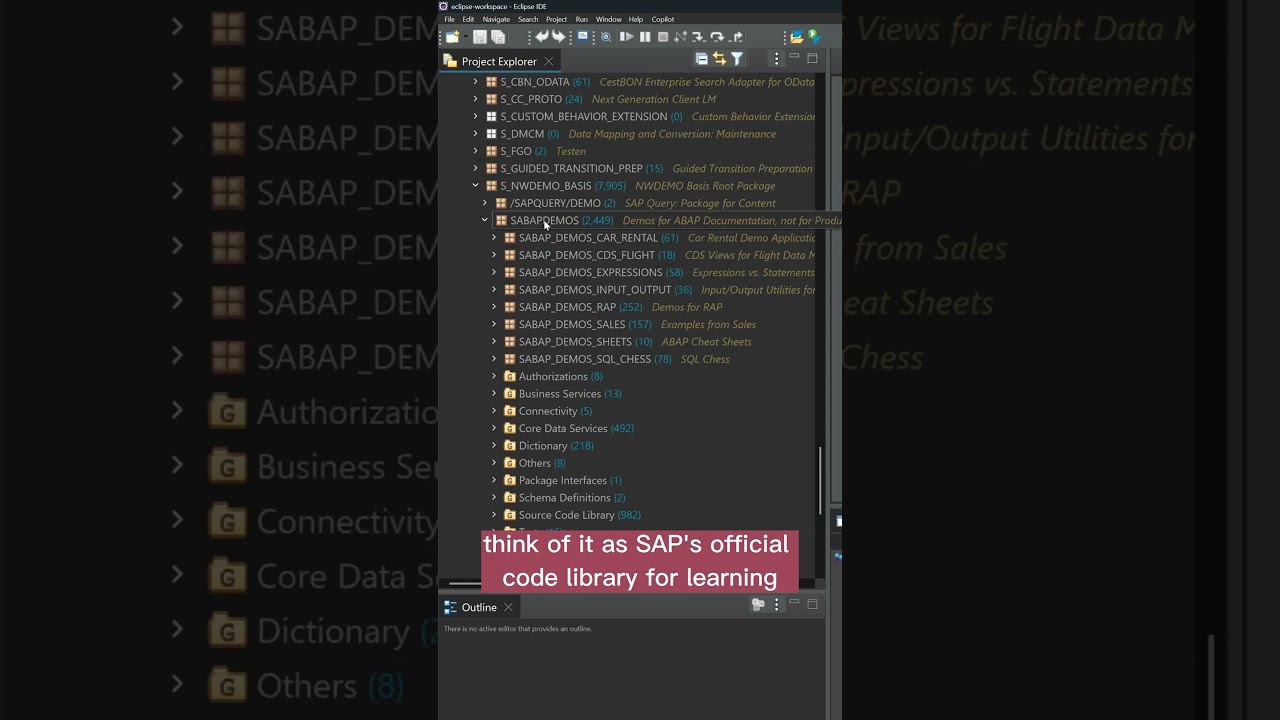Expand the Source Code Library folder
This screenshot has width=1280, height=720.
coord(494,515)
